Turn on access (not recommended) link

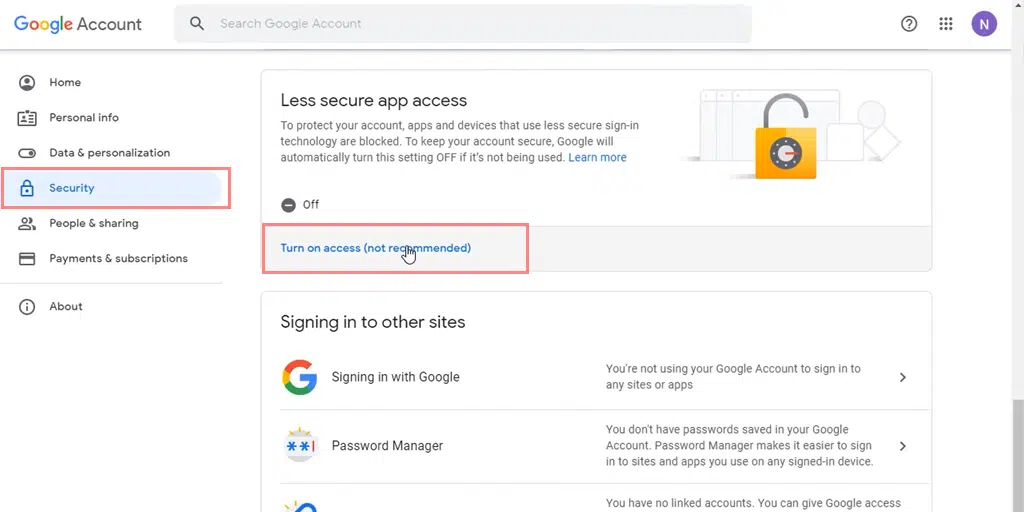375,248
